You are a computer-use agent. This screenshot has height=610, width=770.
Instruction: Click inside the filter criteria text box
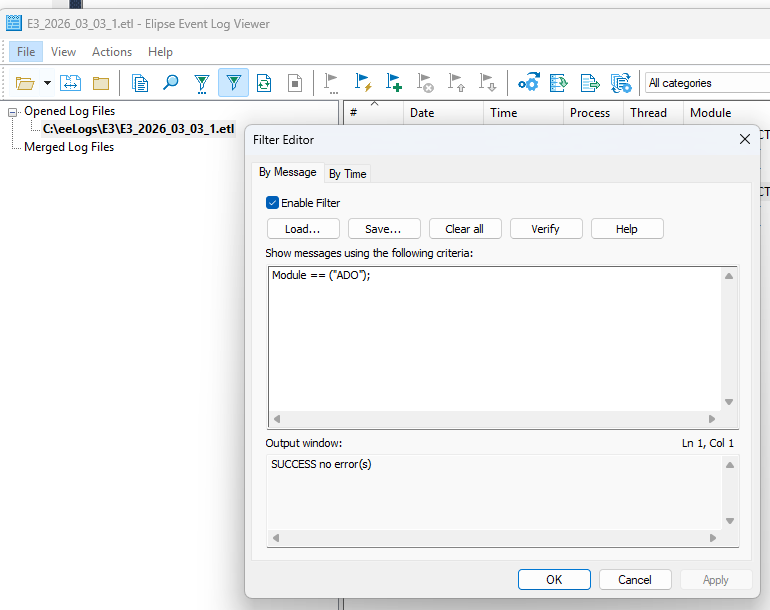coord(495,340)
